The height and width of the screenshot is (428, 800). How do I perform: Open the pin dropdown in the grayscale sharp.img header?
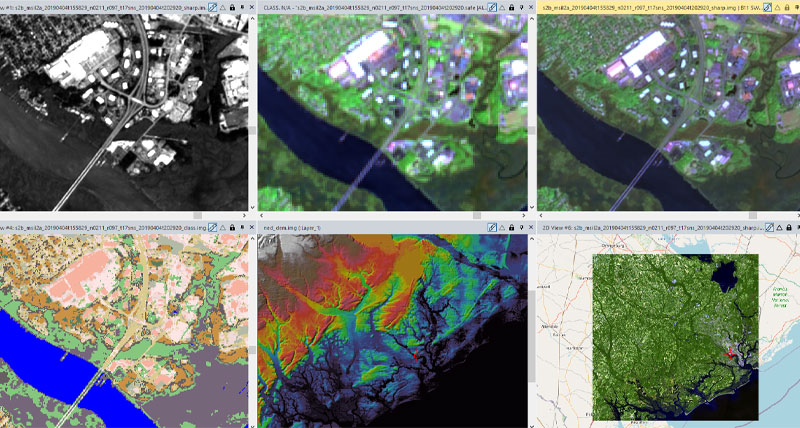[x=243, y=6]
